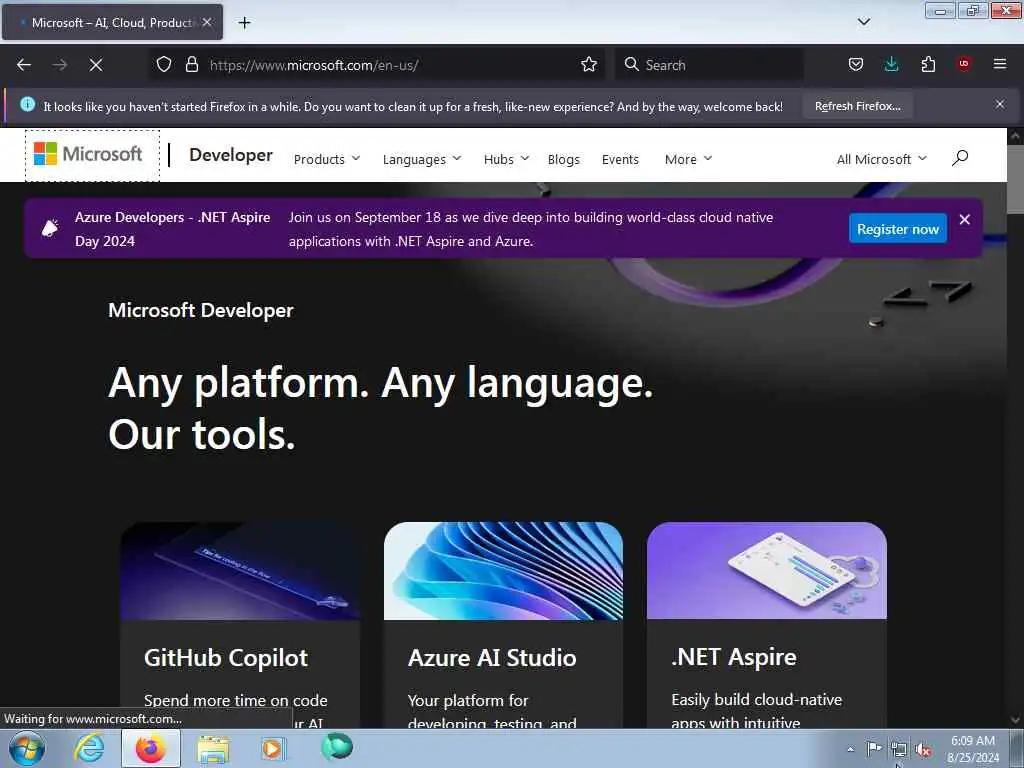
Task: Launch Internet Explorer from the taskbar
Action: click(x=89, y=748)
